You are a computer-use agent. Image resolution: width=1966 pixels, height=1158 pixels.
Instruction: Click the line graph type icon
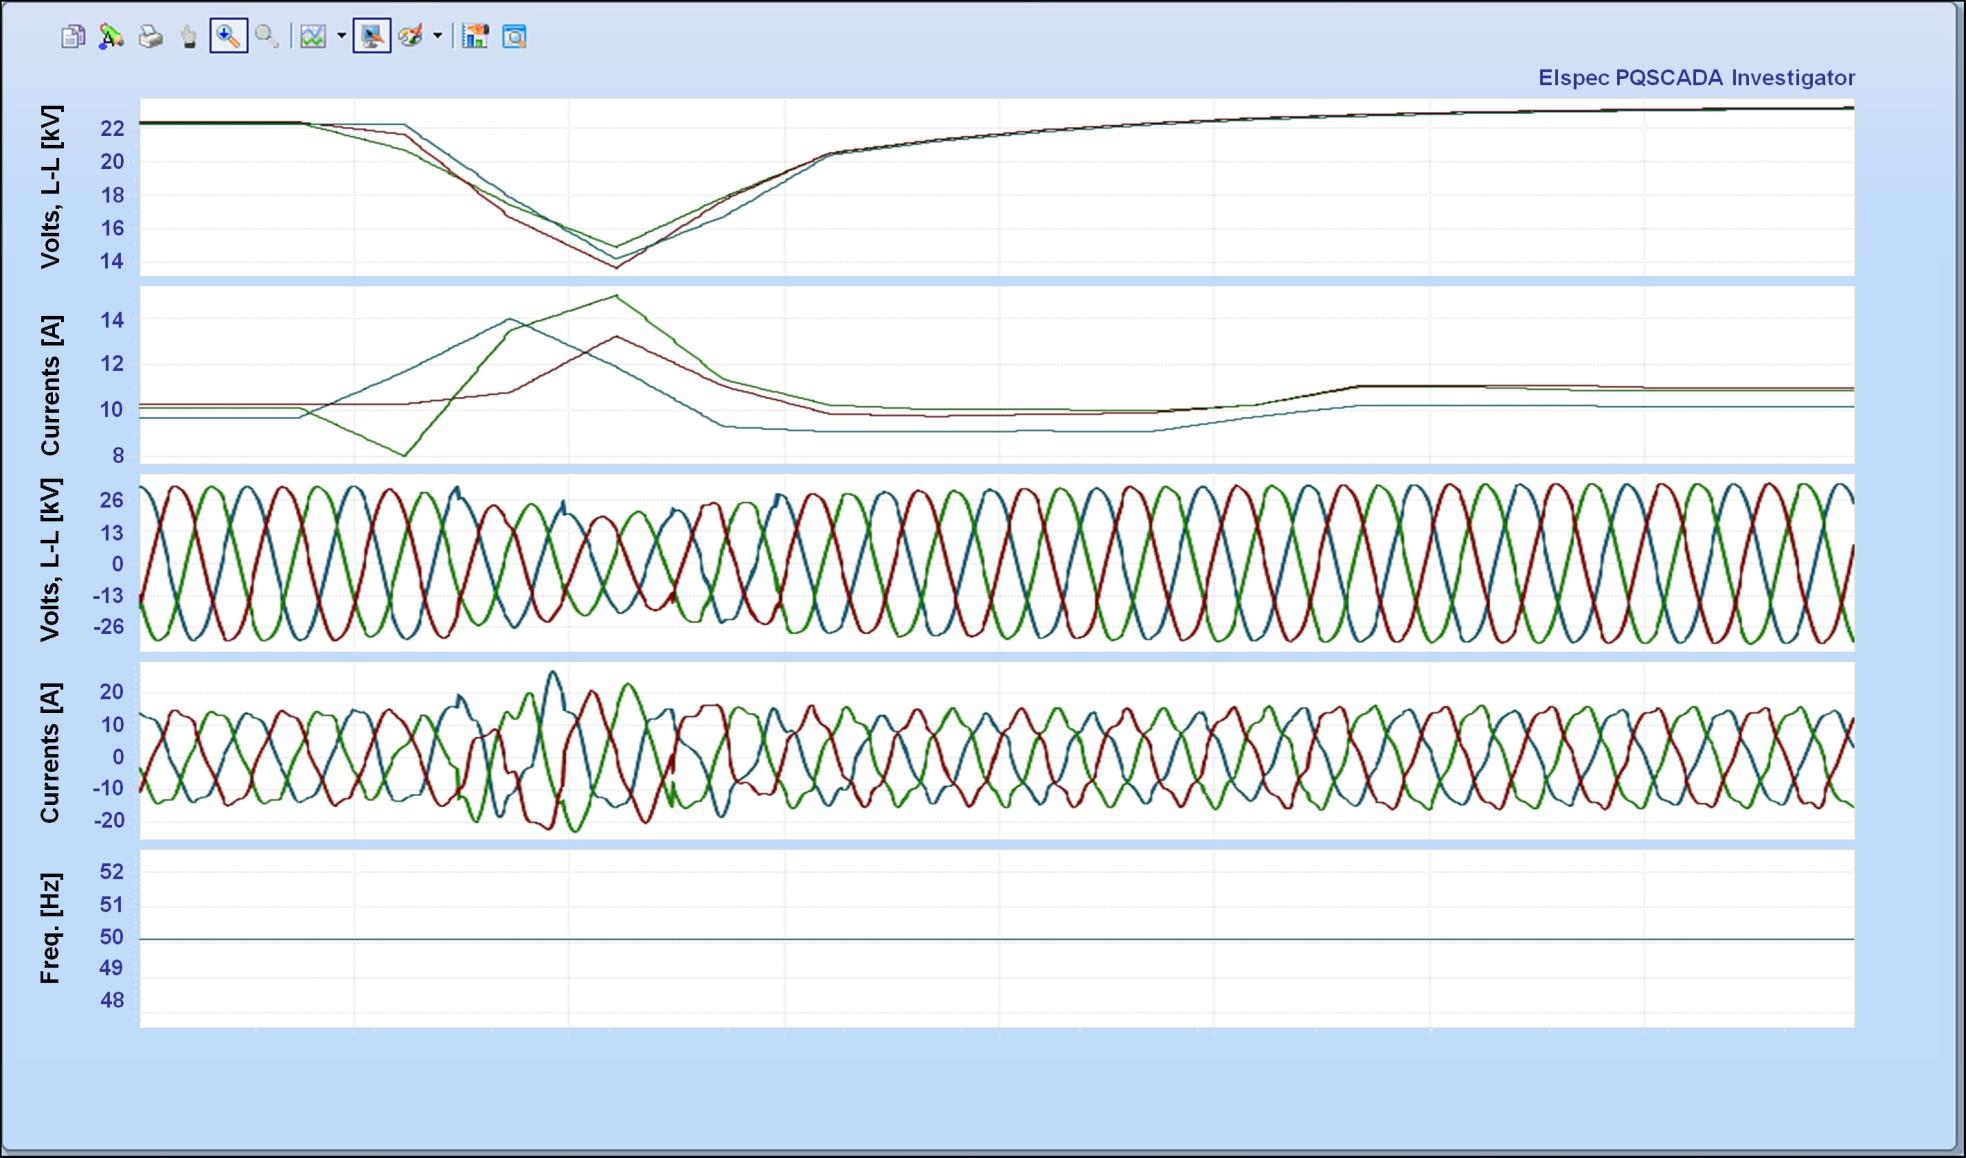(x=314, y=38)
